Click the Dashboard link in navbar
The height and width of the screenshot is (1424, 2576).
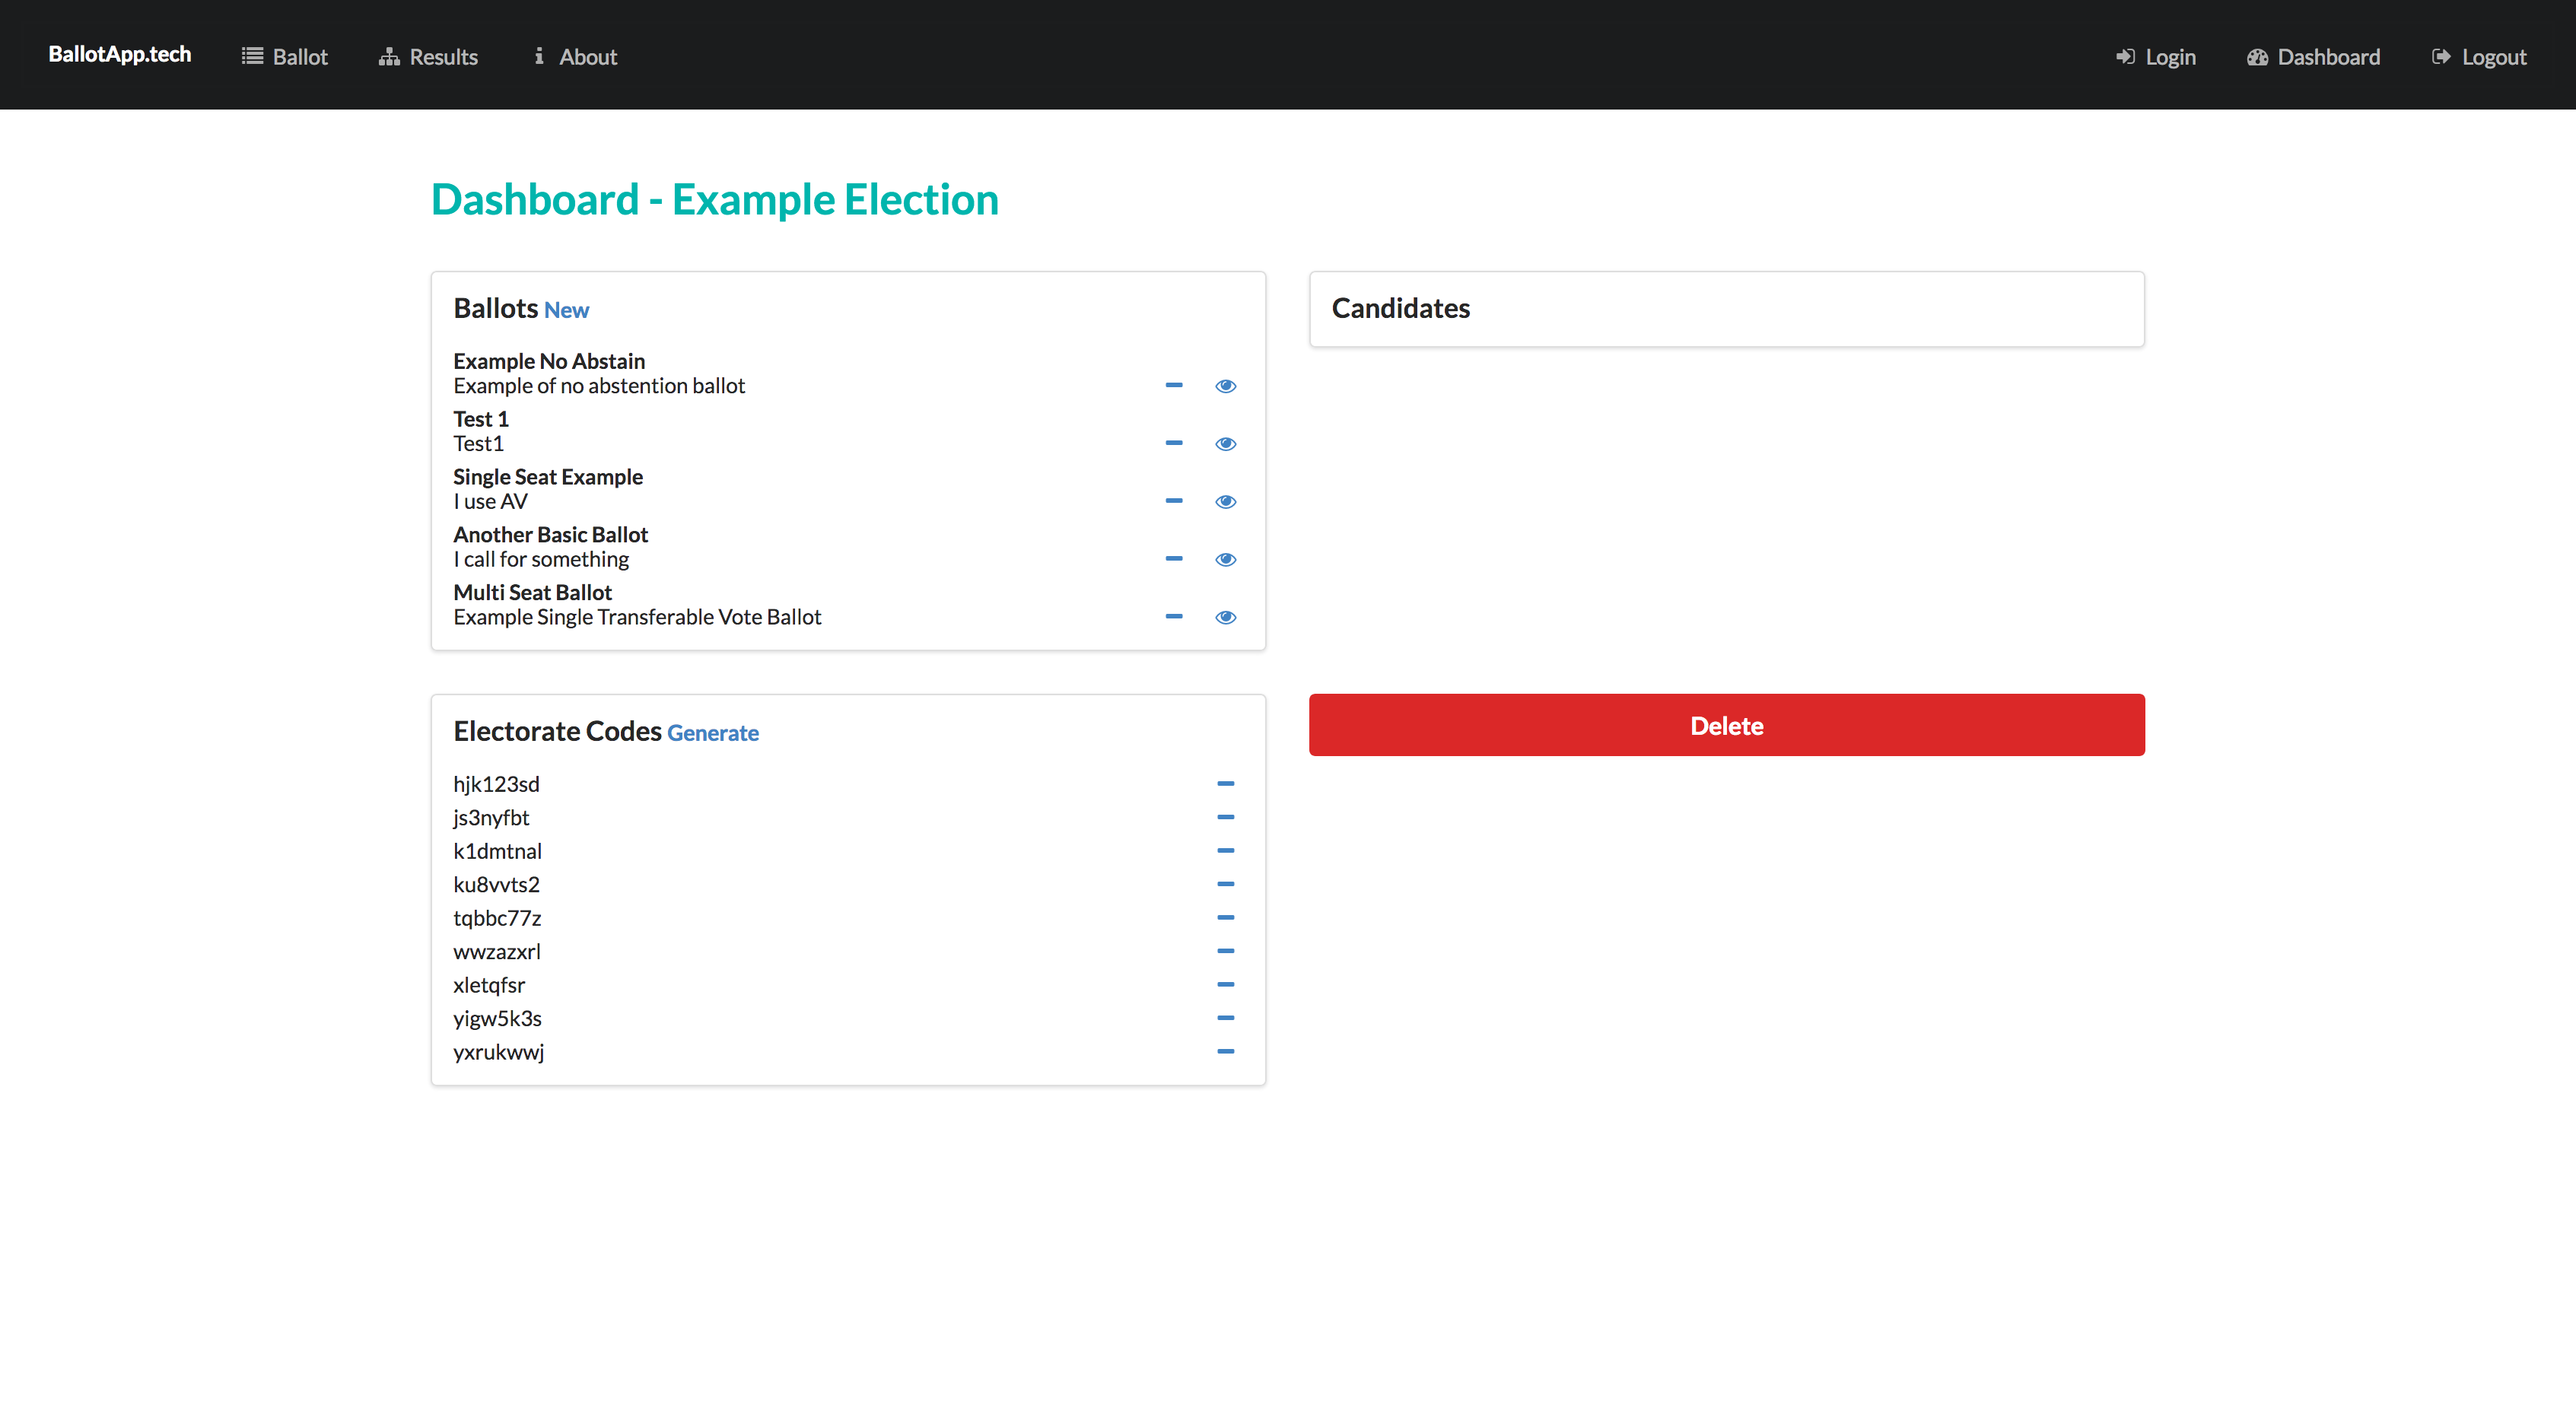point(2313,57)
